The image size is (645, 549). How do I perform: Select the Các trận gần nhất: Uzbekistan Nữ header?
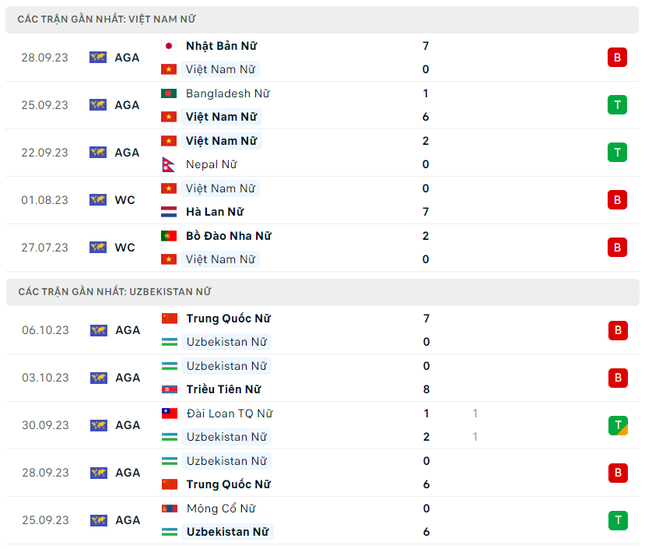click(114, 292)
